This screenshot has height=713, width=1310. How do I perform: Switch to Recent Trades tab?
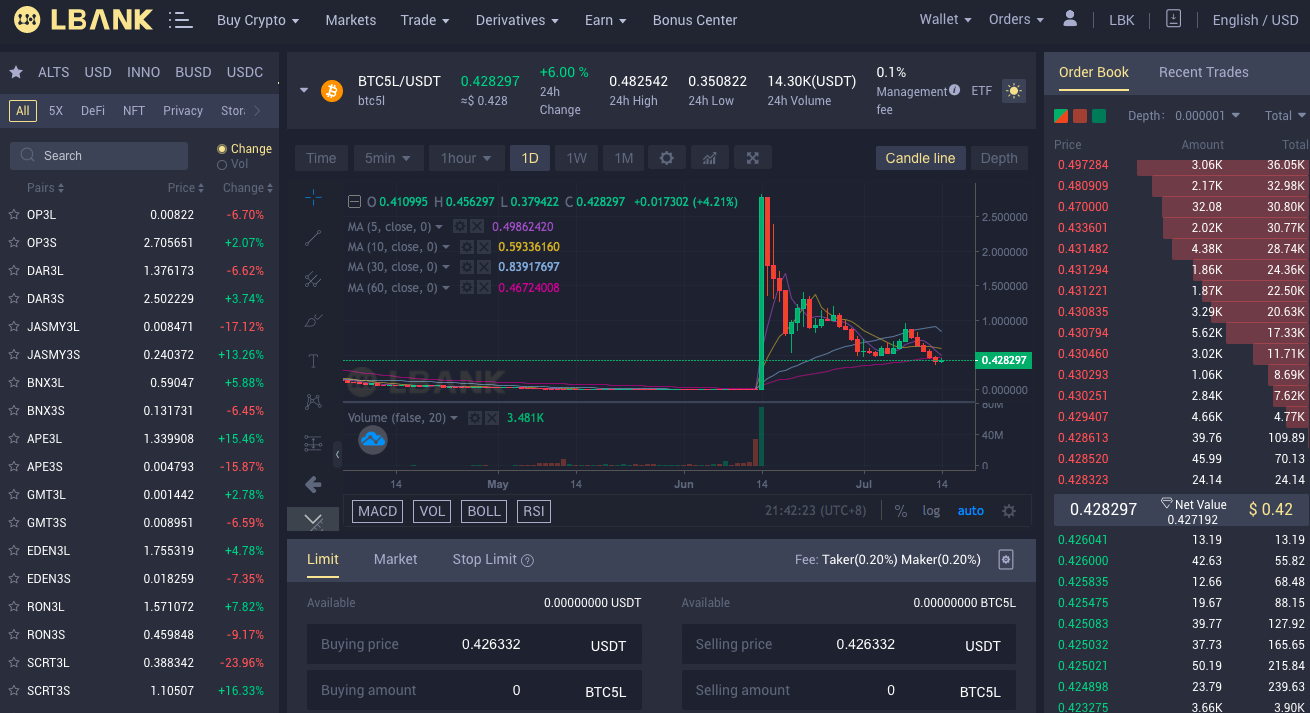tap(1203, 72)
